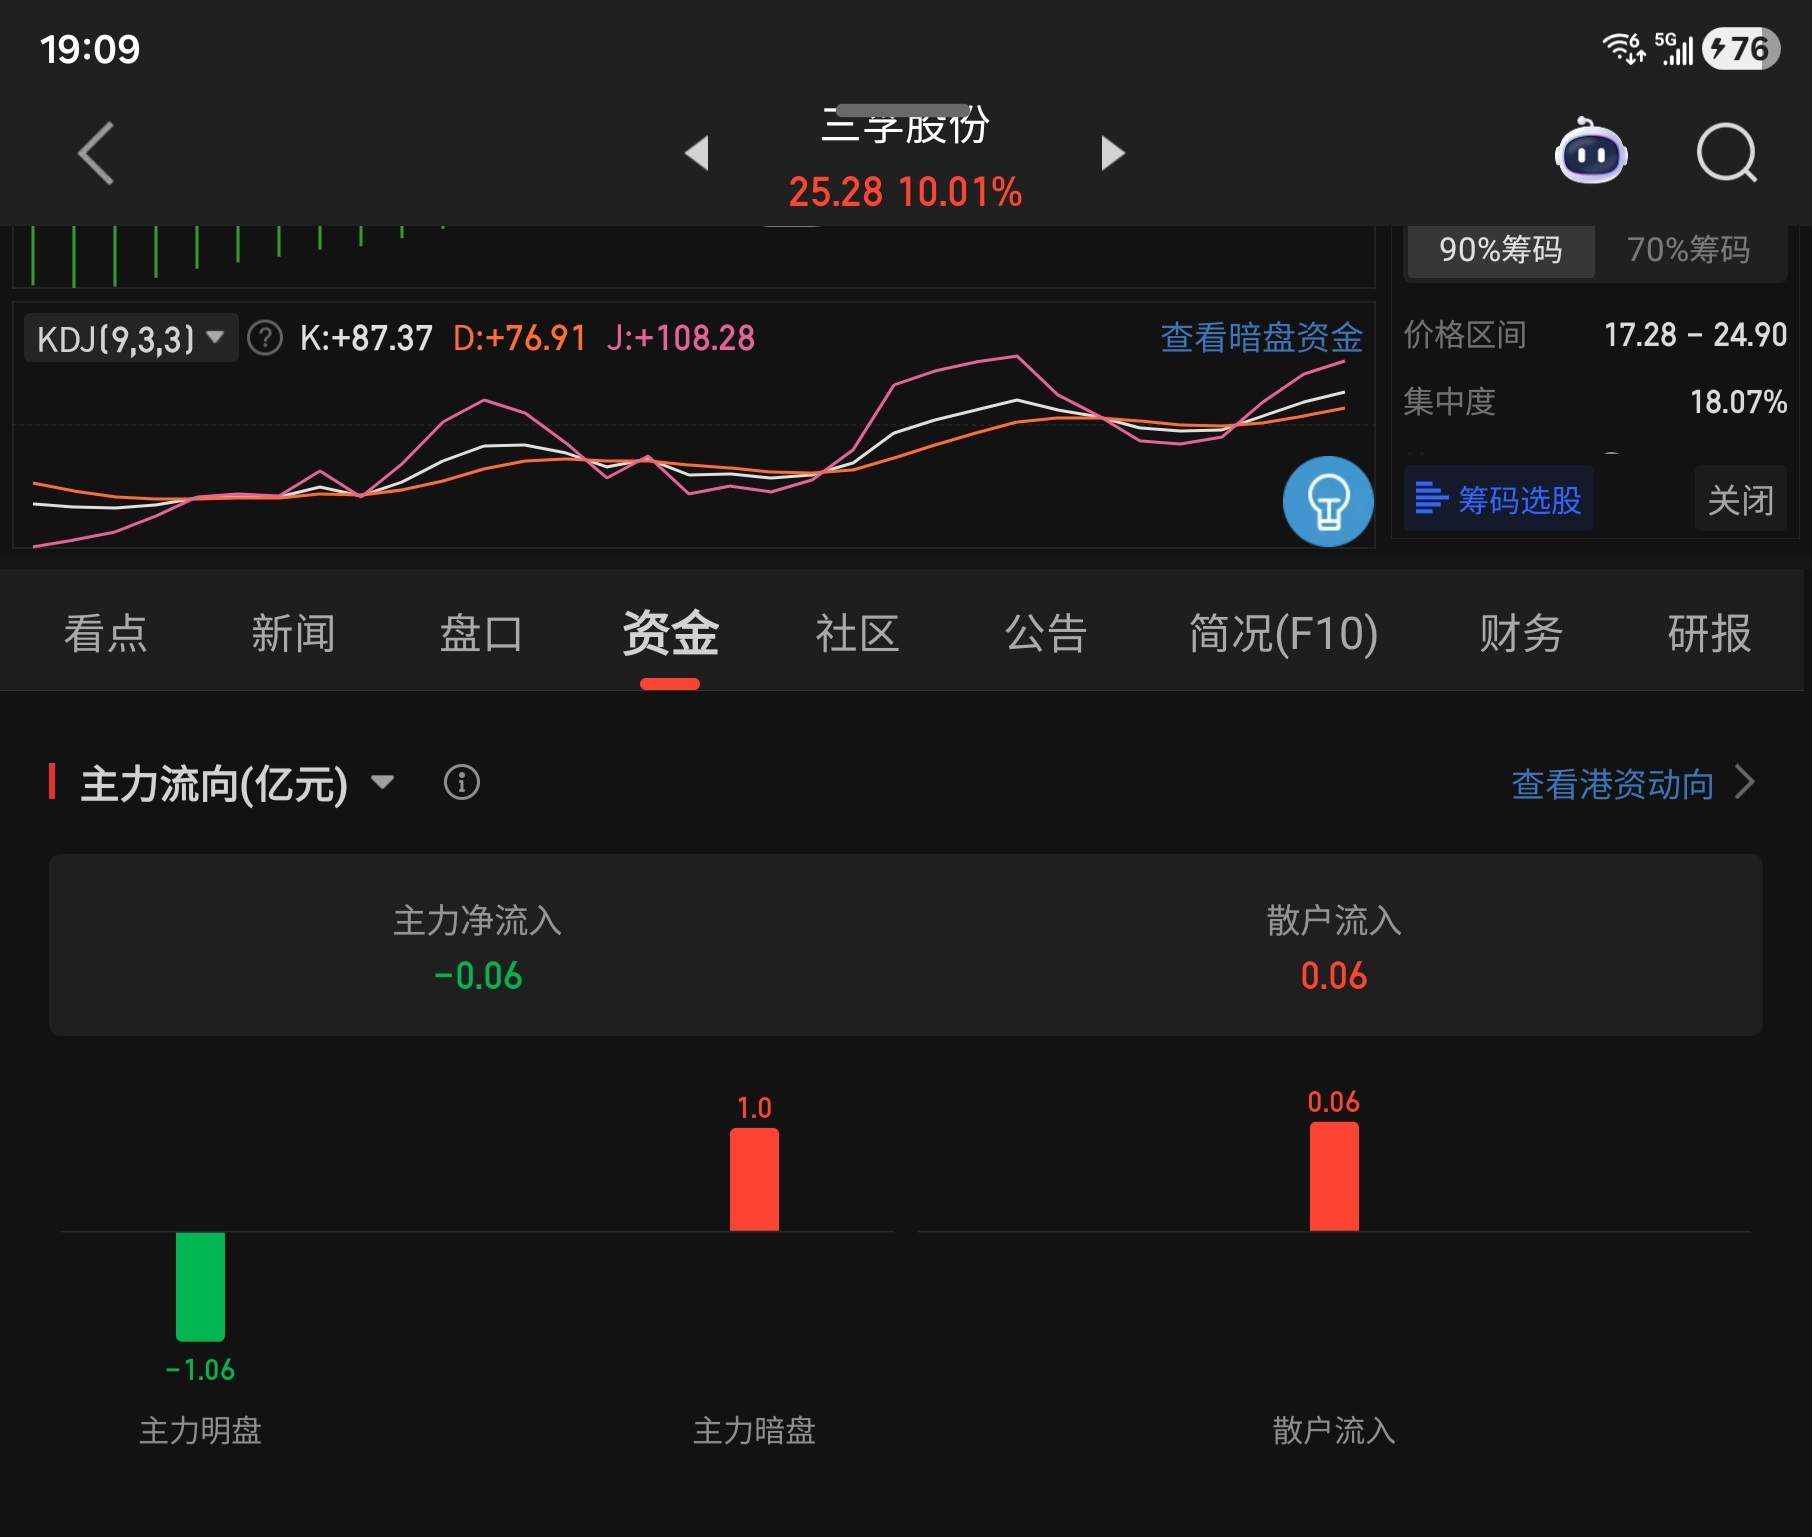Screen dimensions: 1812x1537
Task: Open the 简况(F10) tab
Action: tap(1283, 633)
